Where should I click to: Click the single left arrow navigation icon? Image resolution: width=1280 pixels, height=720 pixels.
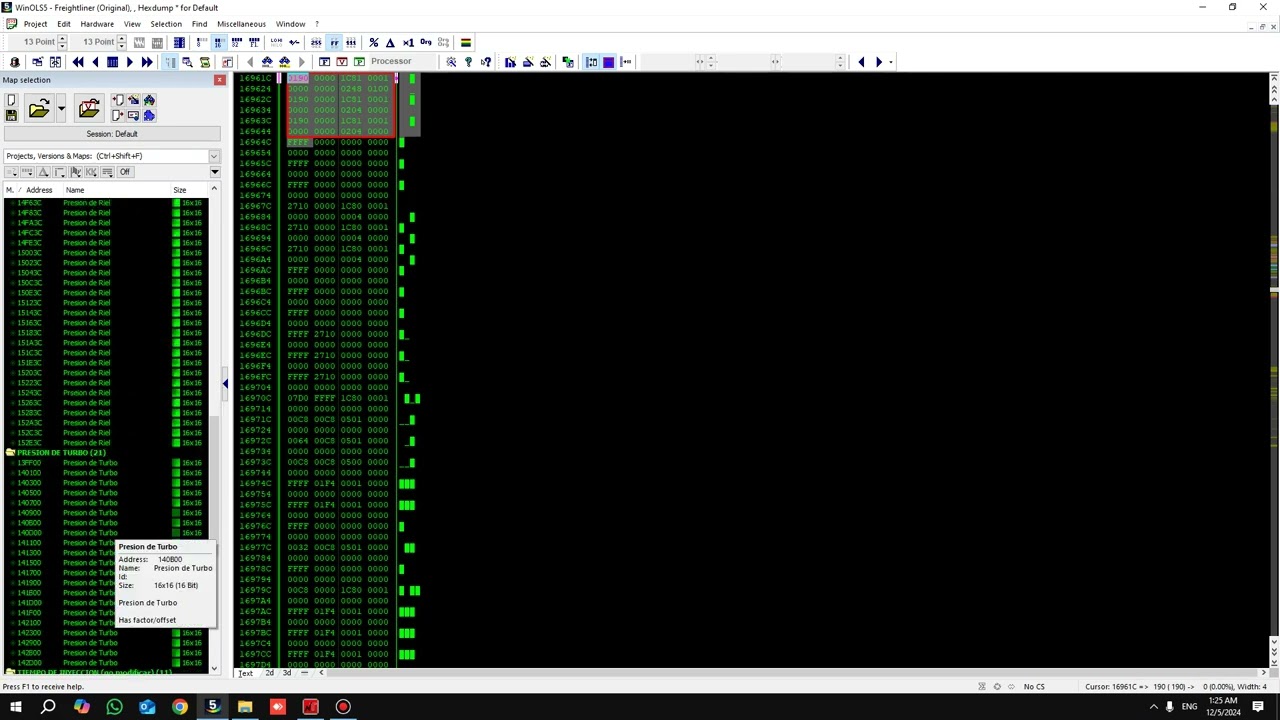click(95, 62)
